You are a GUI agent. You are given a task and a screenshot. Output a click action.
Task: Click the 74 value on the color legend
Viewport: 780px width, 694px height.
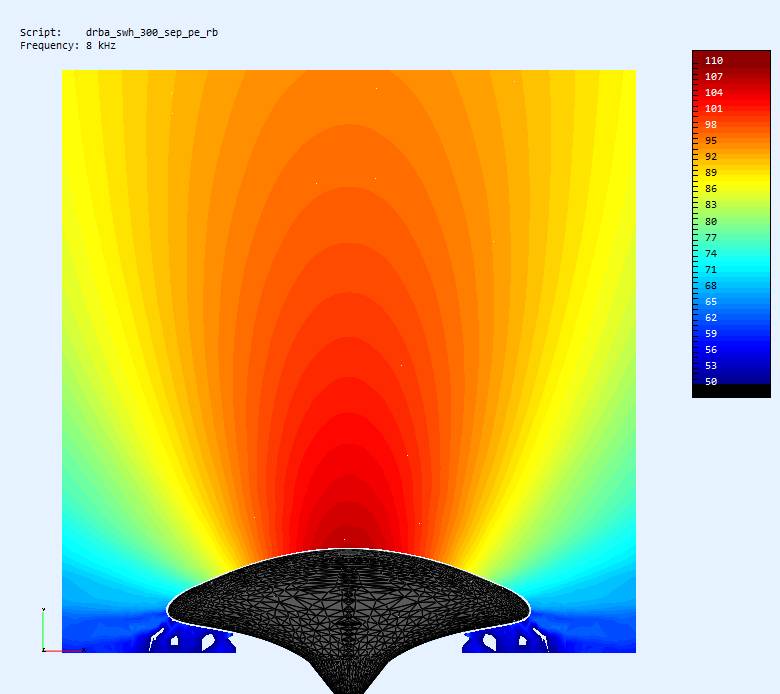click(711, 253)
